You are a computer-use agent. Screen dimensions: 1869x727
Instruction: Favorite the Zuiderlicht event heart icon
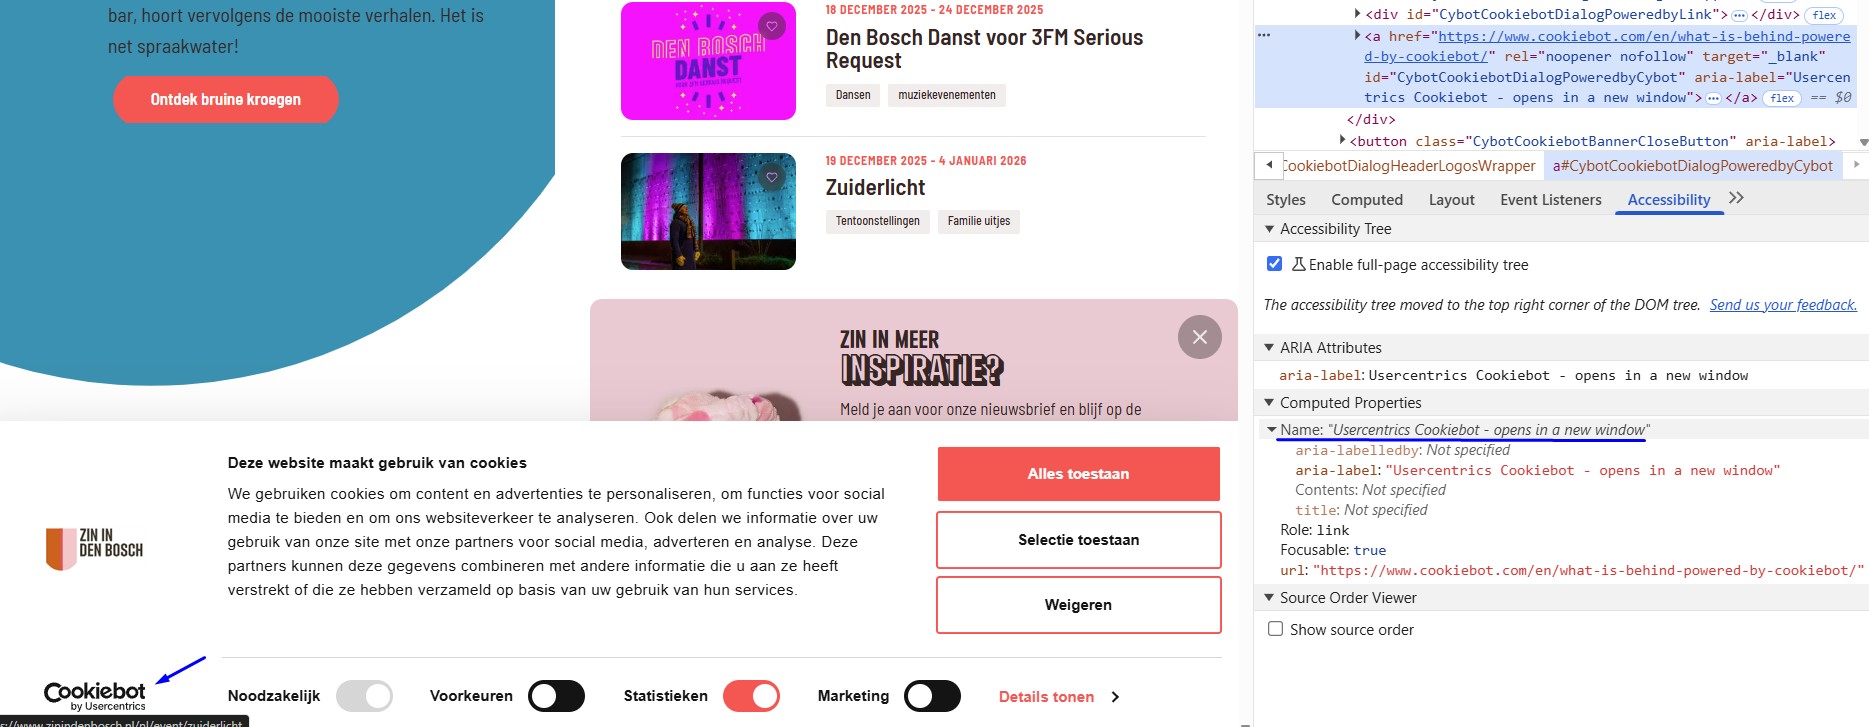771,177
